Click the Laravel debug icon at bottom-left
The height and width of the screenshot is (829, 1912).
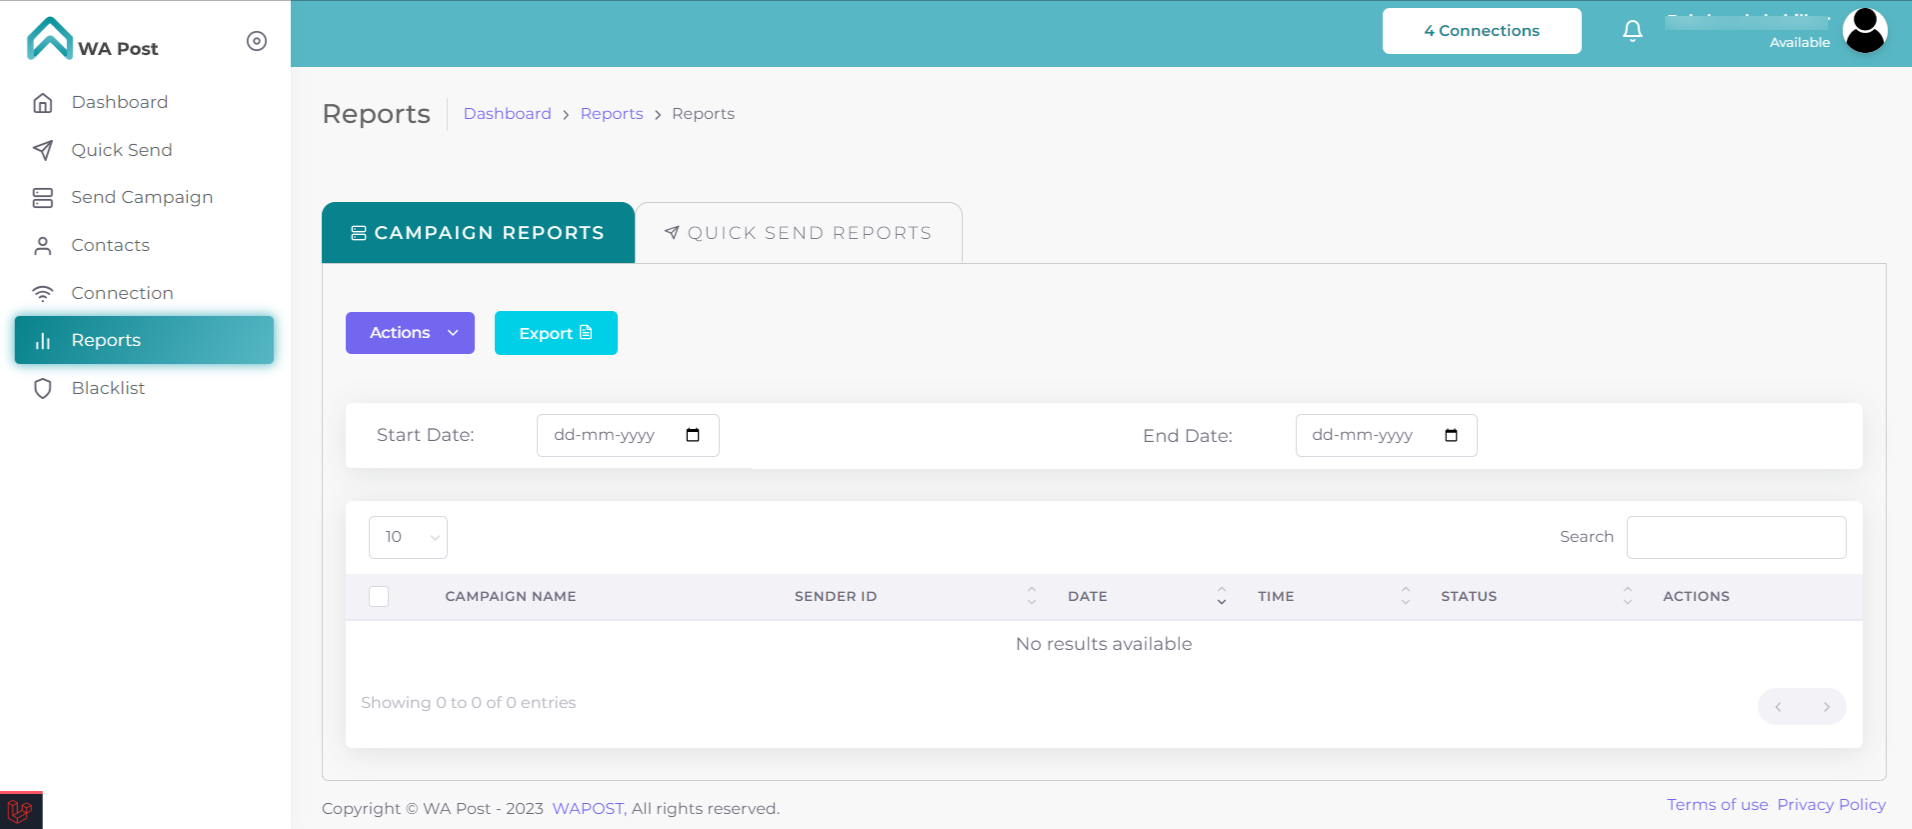point(20,810)
